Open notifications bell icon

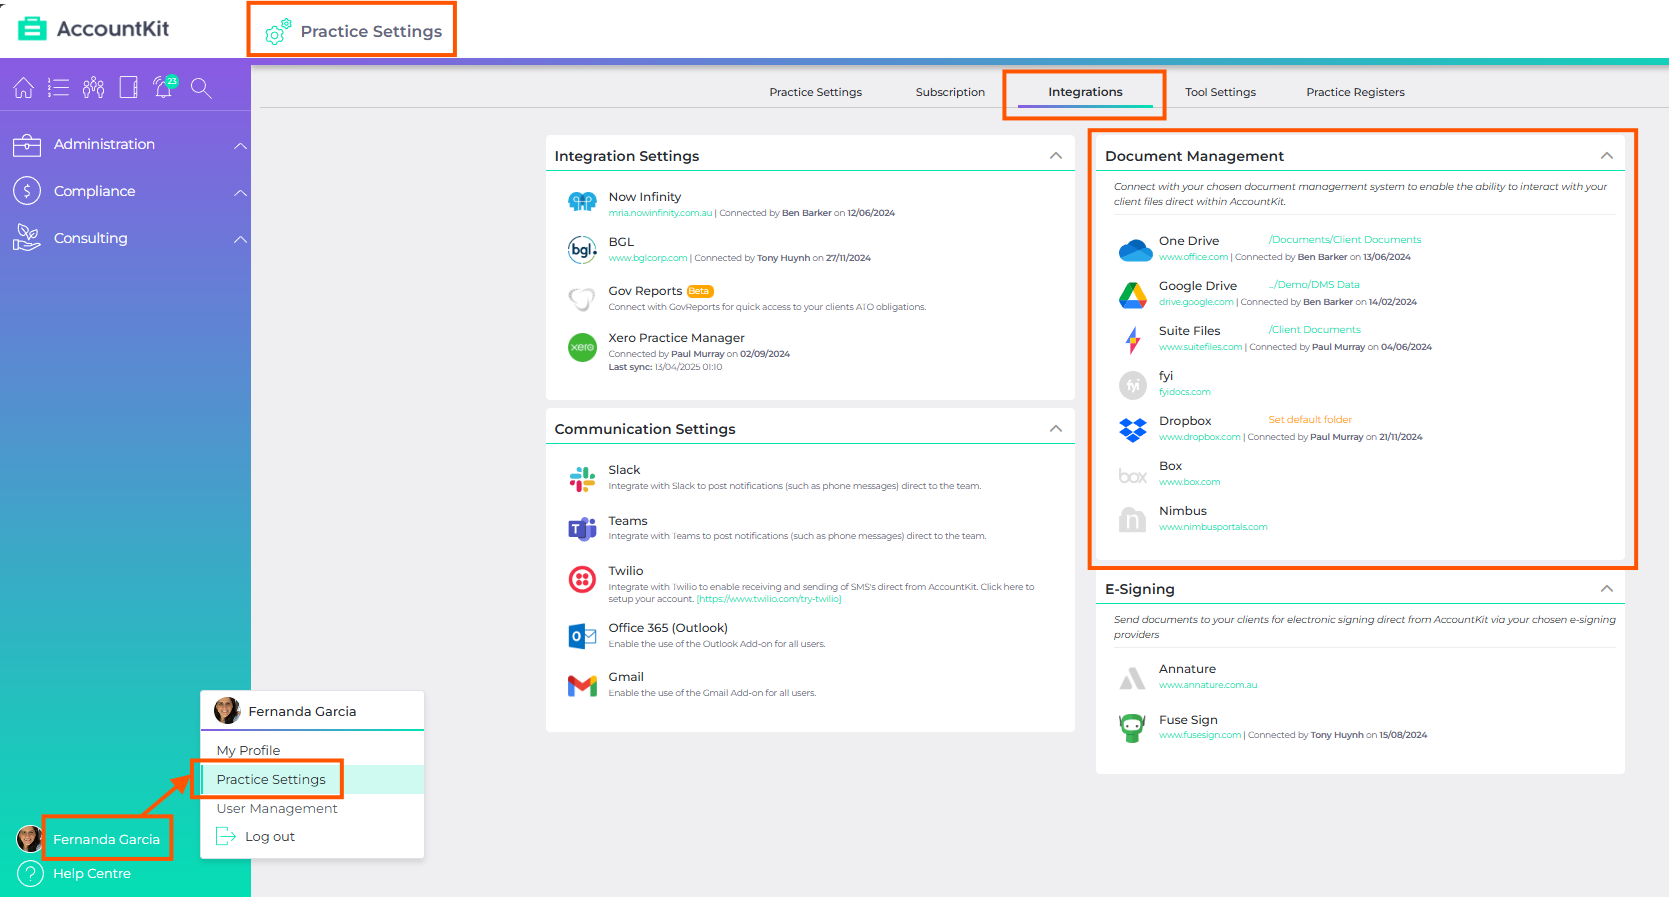tap(165, 87)
